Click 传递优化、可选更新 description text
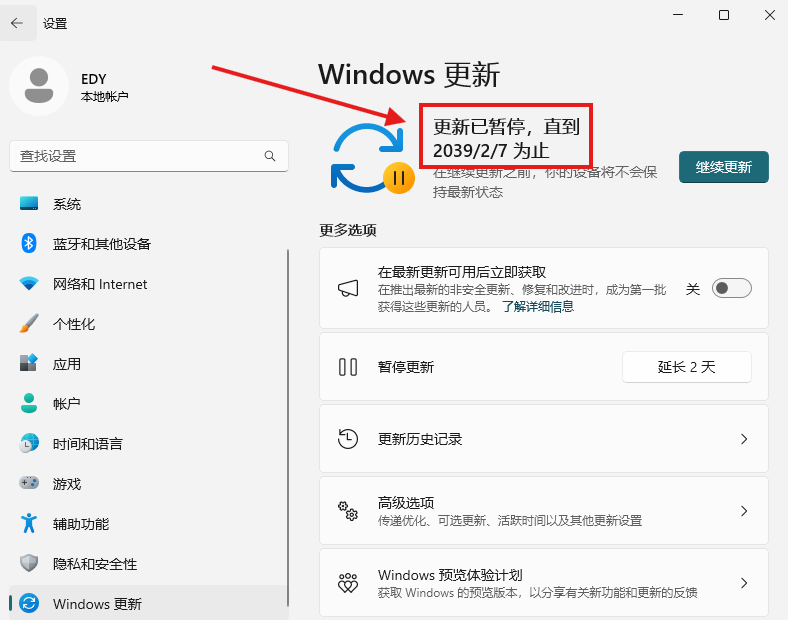This screenshot has height=620, width=788. pyautogui.click(x=510, y=521)
